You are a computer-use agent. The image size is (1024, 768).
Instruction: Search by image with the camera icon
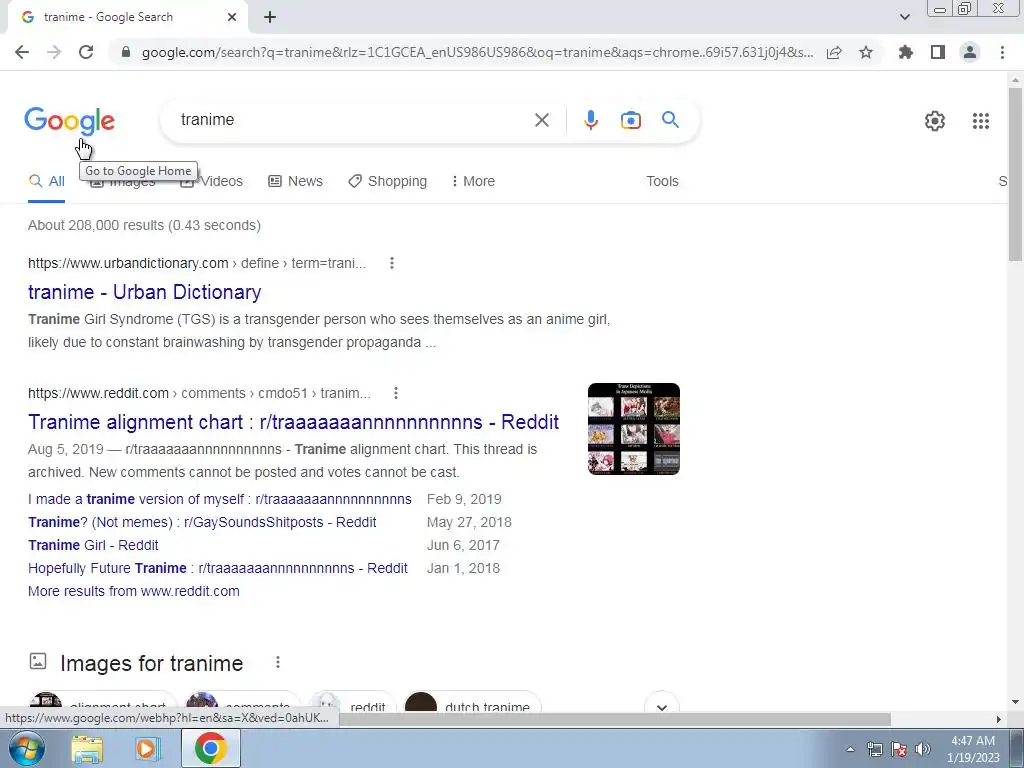pyautogui.click(x=630, y=120)
